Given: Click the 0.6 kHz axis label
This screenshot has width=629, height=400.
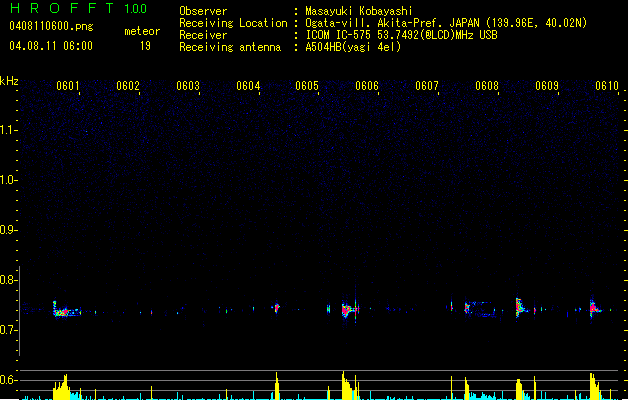Looking at the screenshot, I should [8, 380].
